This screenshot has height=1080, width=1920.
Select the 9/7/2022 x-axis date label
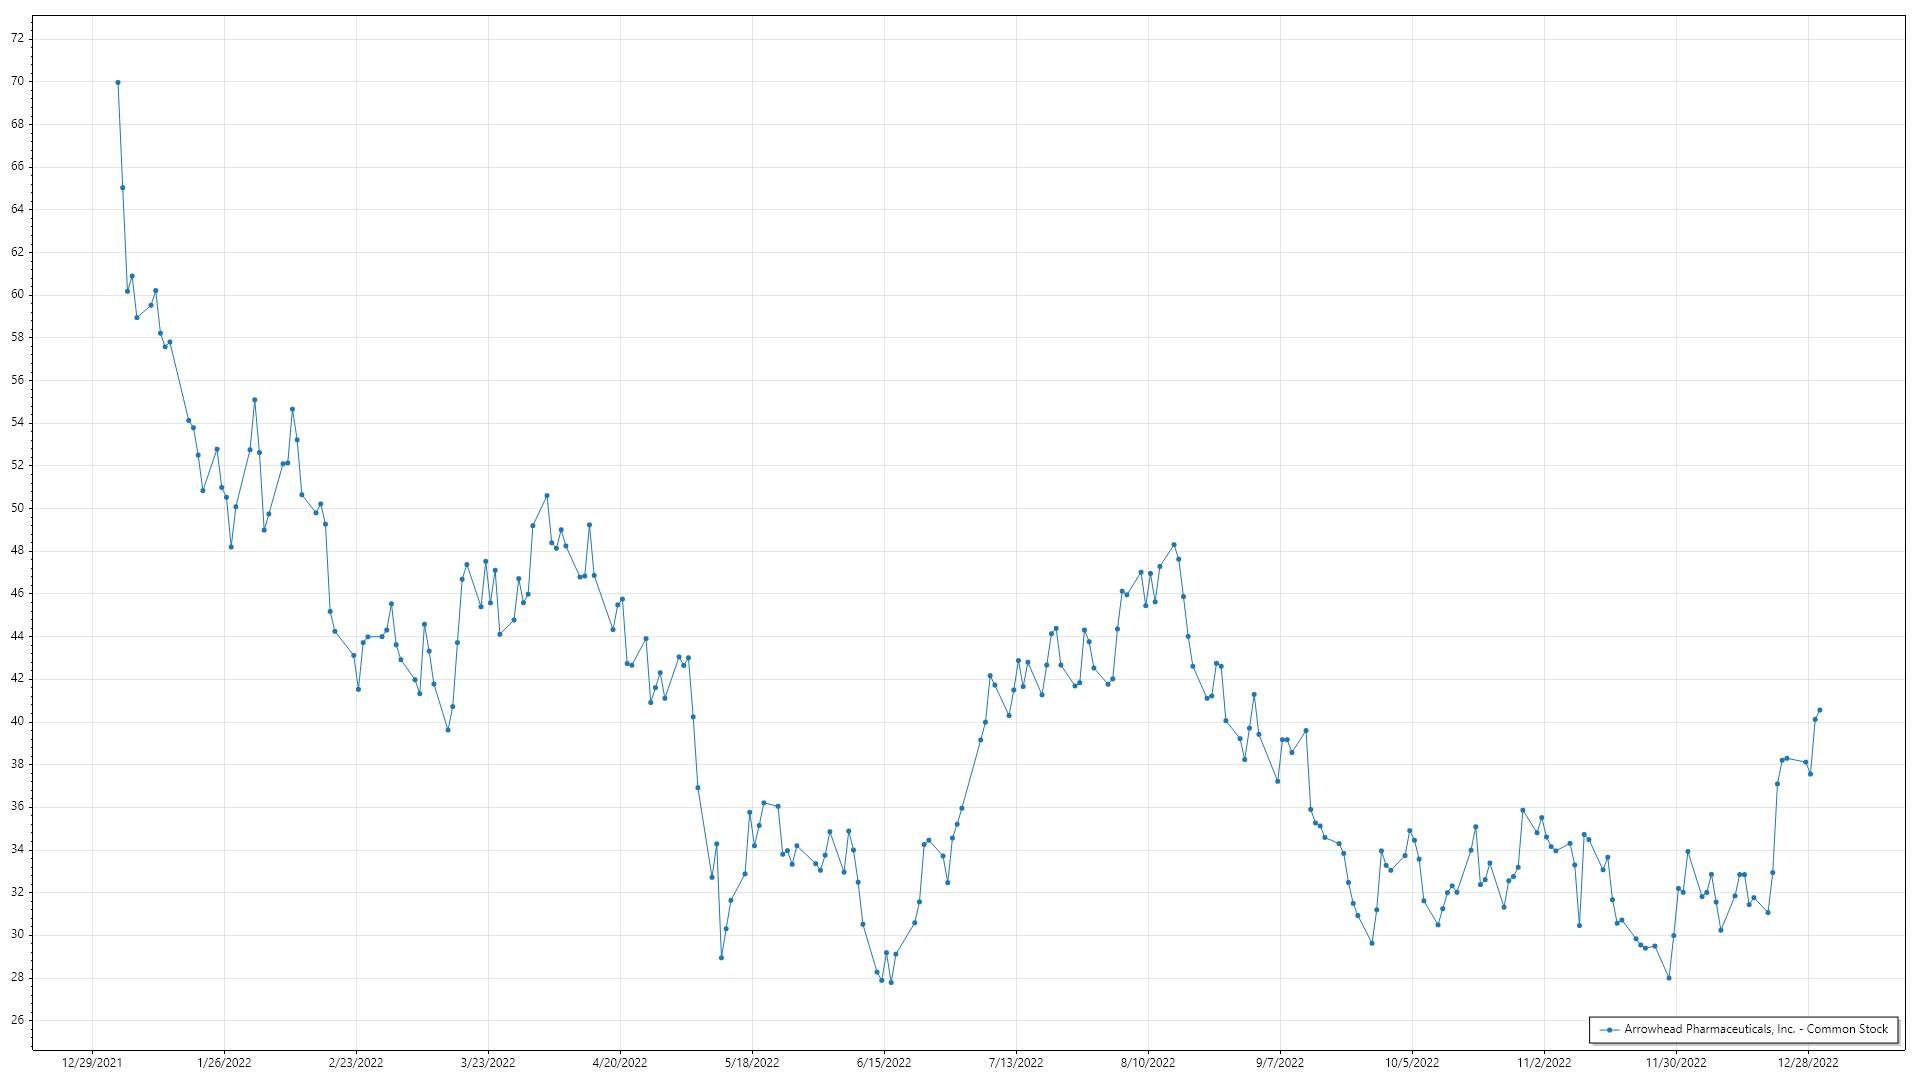(x=1280, y=1062)
